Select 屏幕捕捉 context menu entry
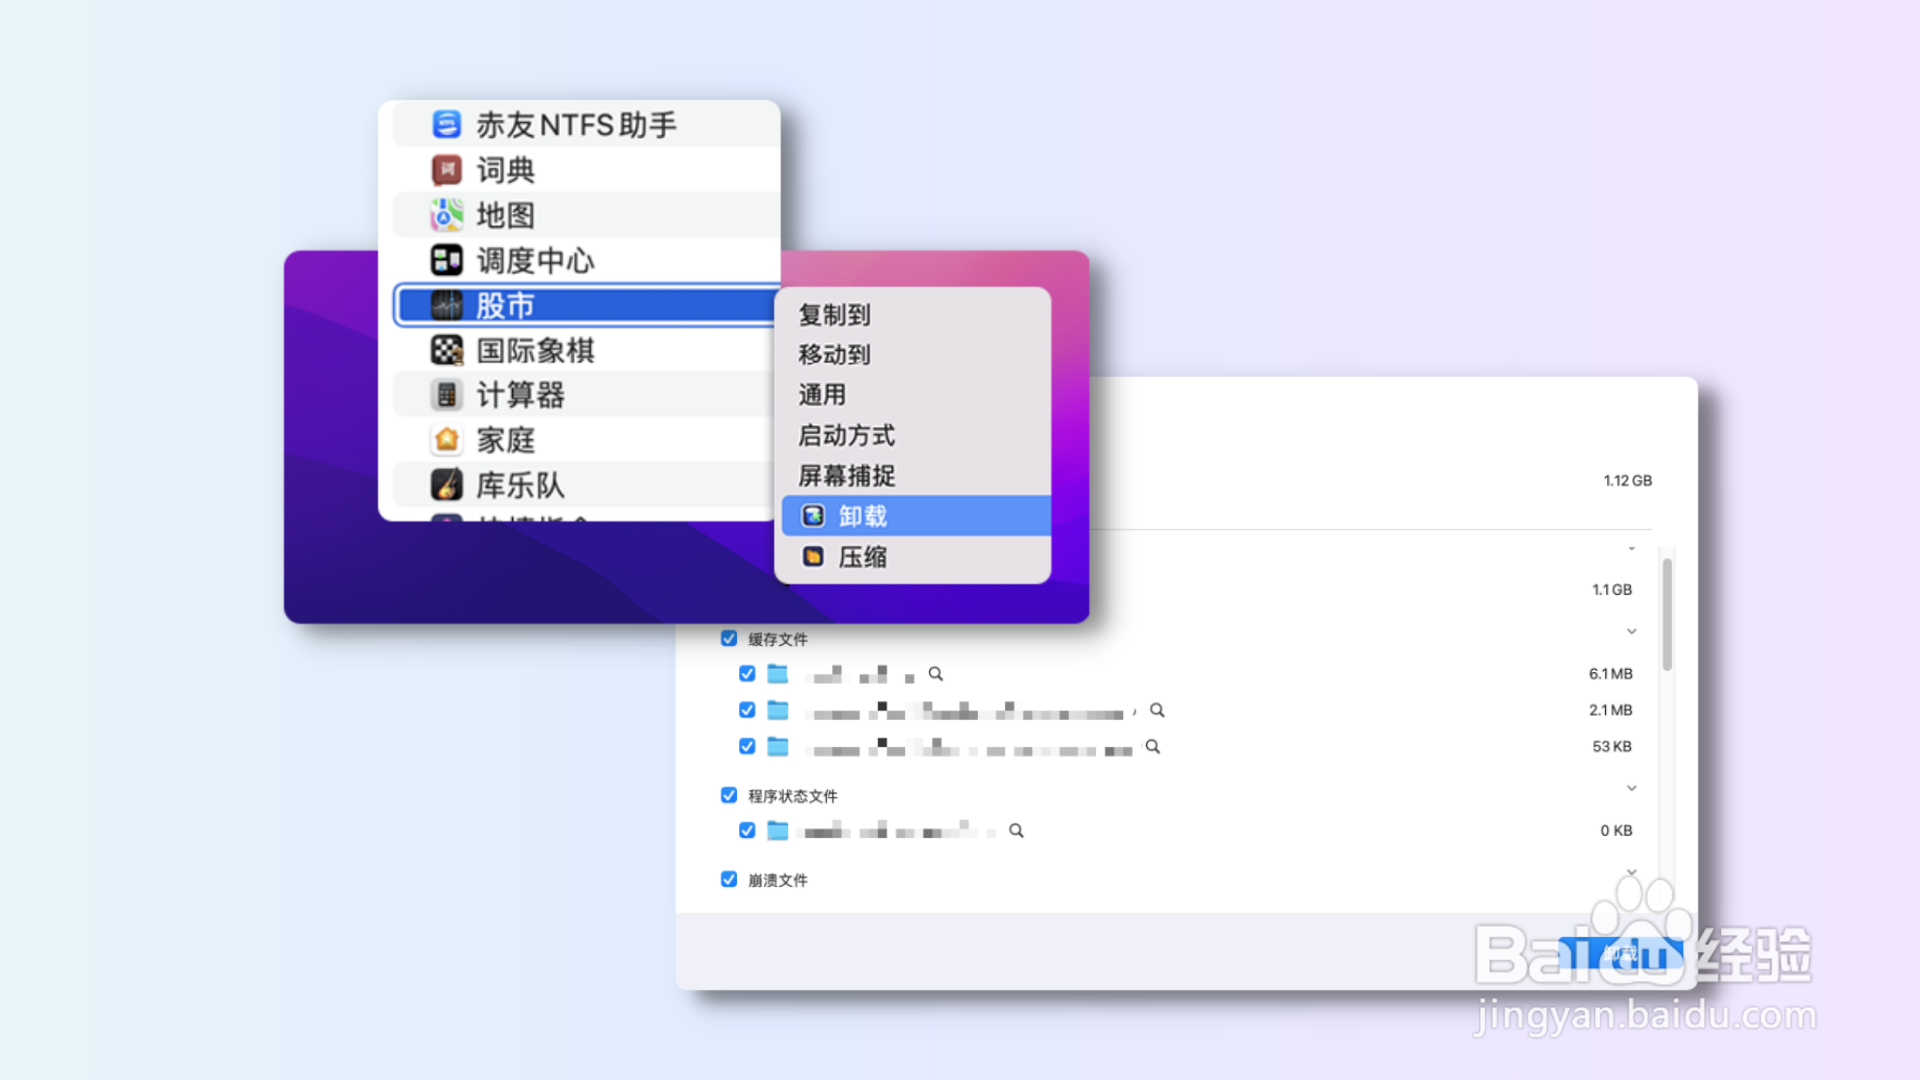This screenshot has width=1920, height=1080. coord(912,476)
